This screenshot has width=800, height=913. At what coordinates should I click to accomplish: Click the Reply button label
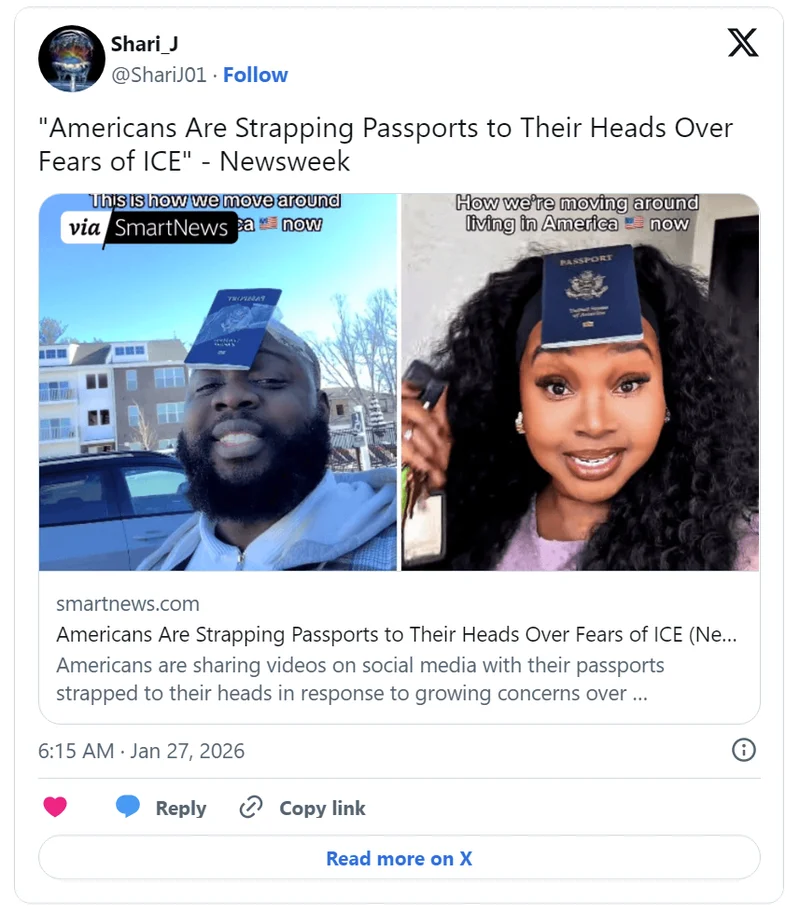tap(181, 808)
